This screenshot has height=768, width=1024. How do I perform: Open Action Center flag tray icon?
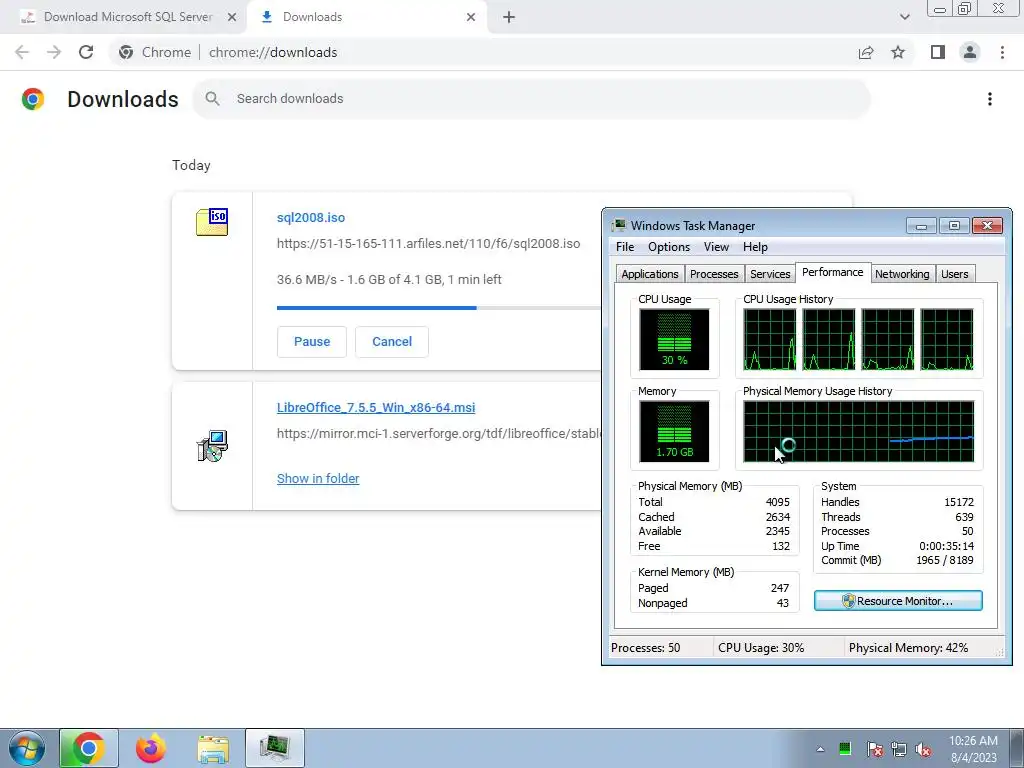click(874, 749)
